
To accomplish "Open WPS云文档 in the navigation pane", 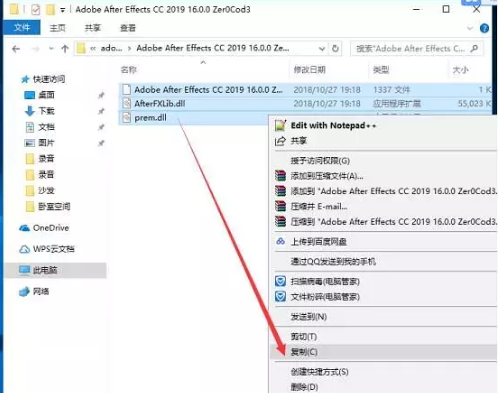I will (53, 249).
